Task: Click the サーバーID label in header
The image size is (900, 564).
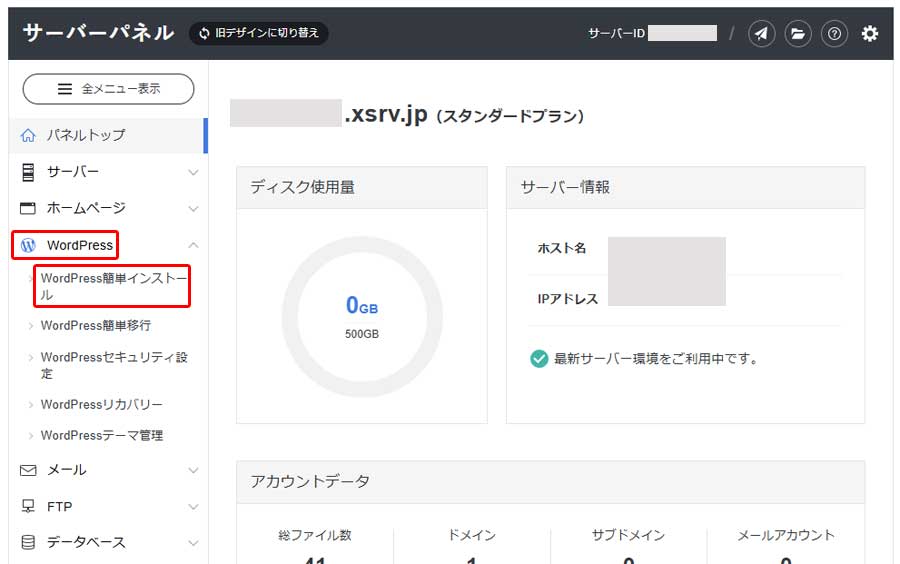Action: [616, 33]
